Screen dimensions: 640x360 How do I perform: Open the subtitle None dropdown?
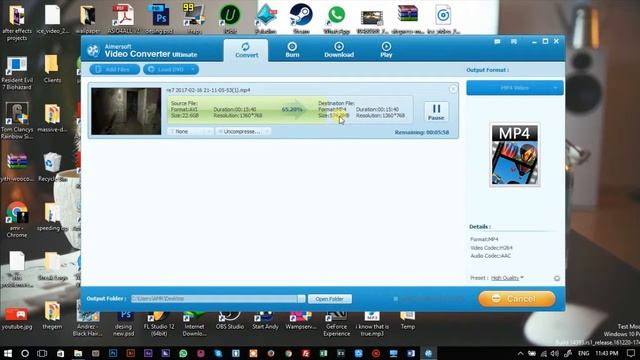click(190, 131)
